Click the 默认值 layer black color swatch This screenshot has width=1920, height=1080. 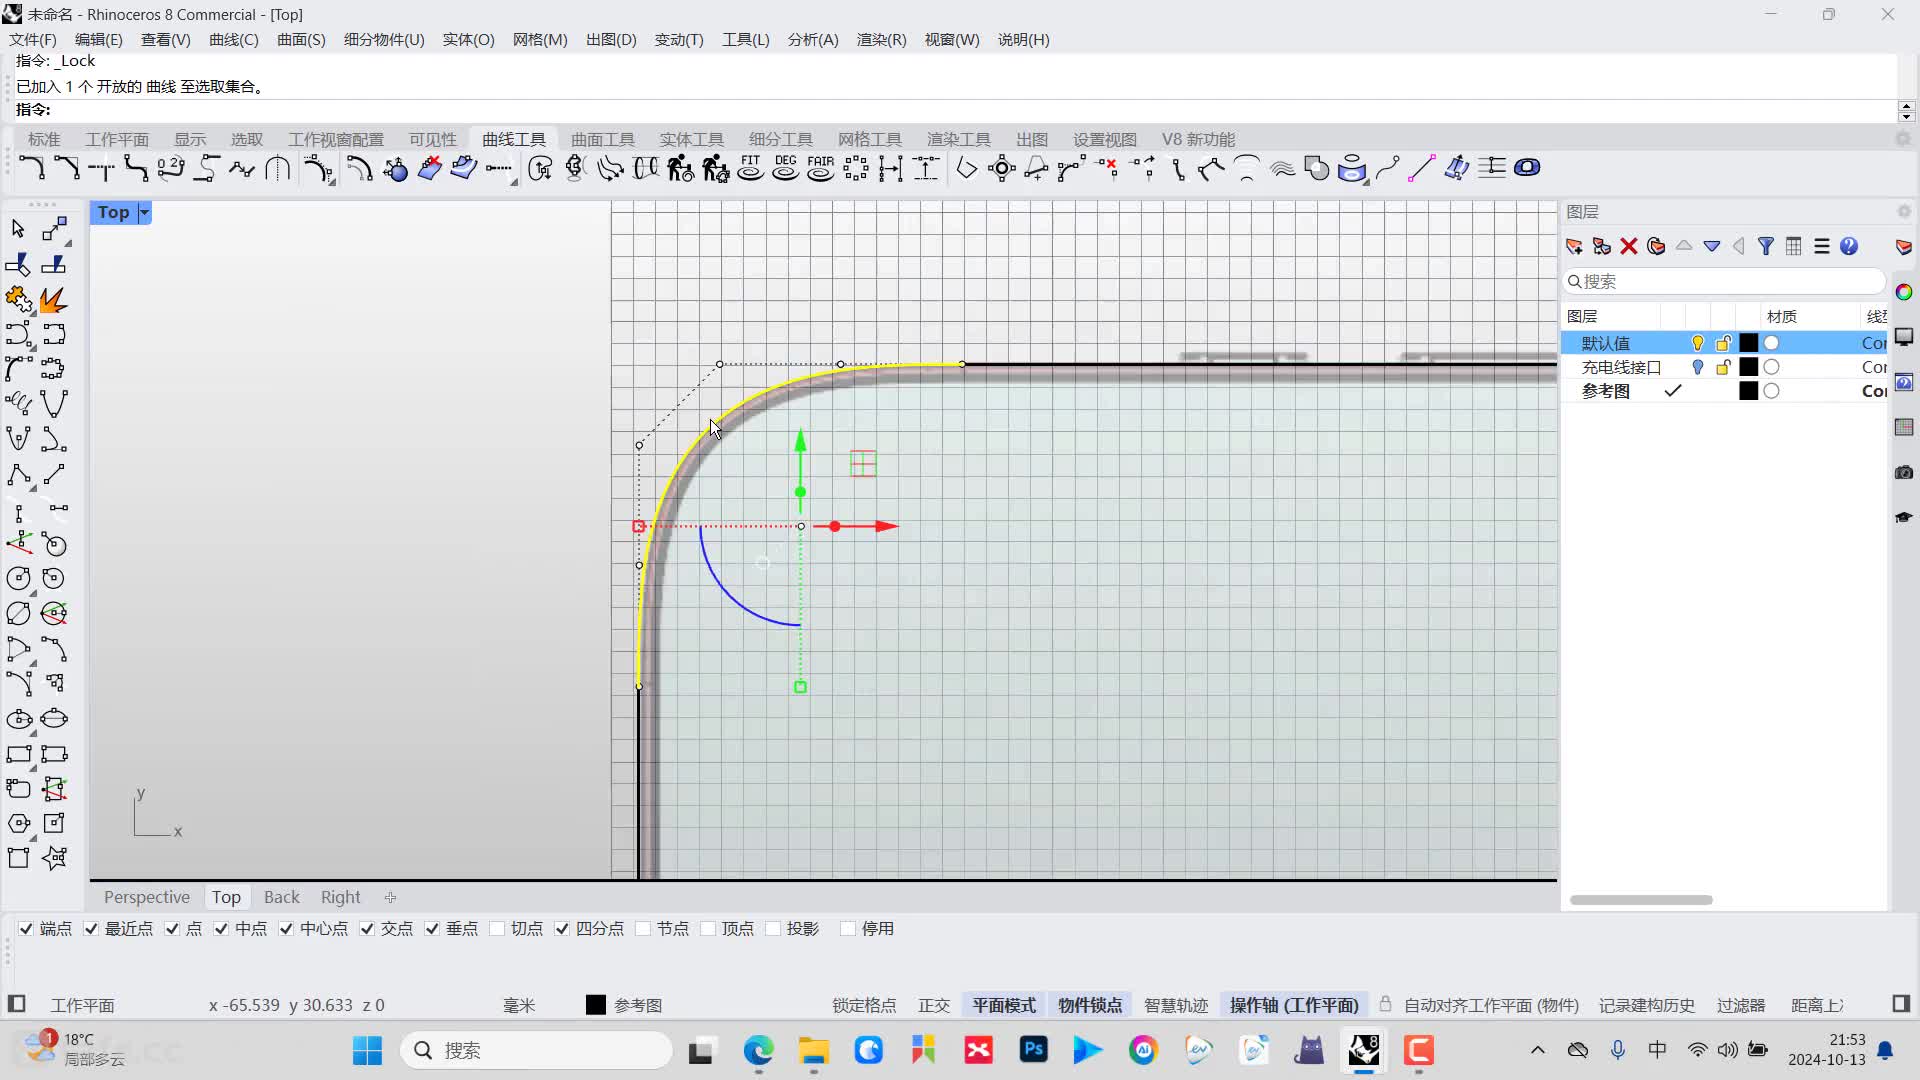1748,343
